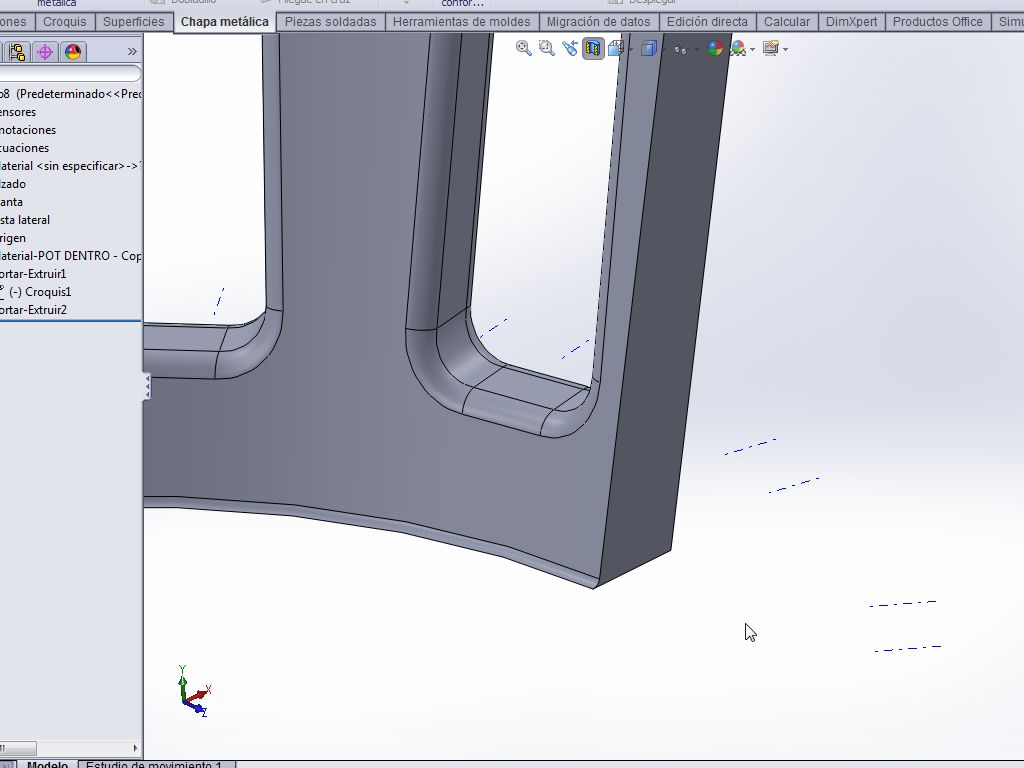This screenshot has height=768, width=1024.
Task: Open the Display Style cube icon
Action: (648, 48)
